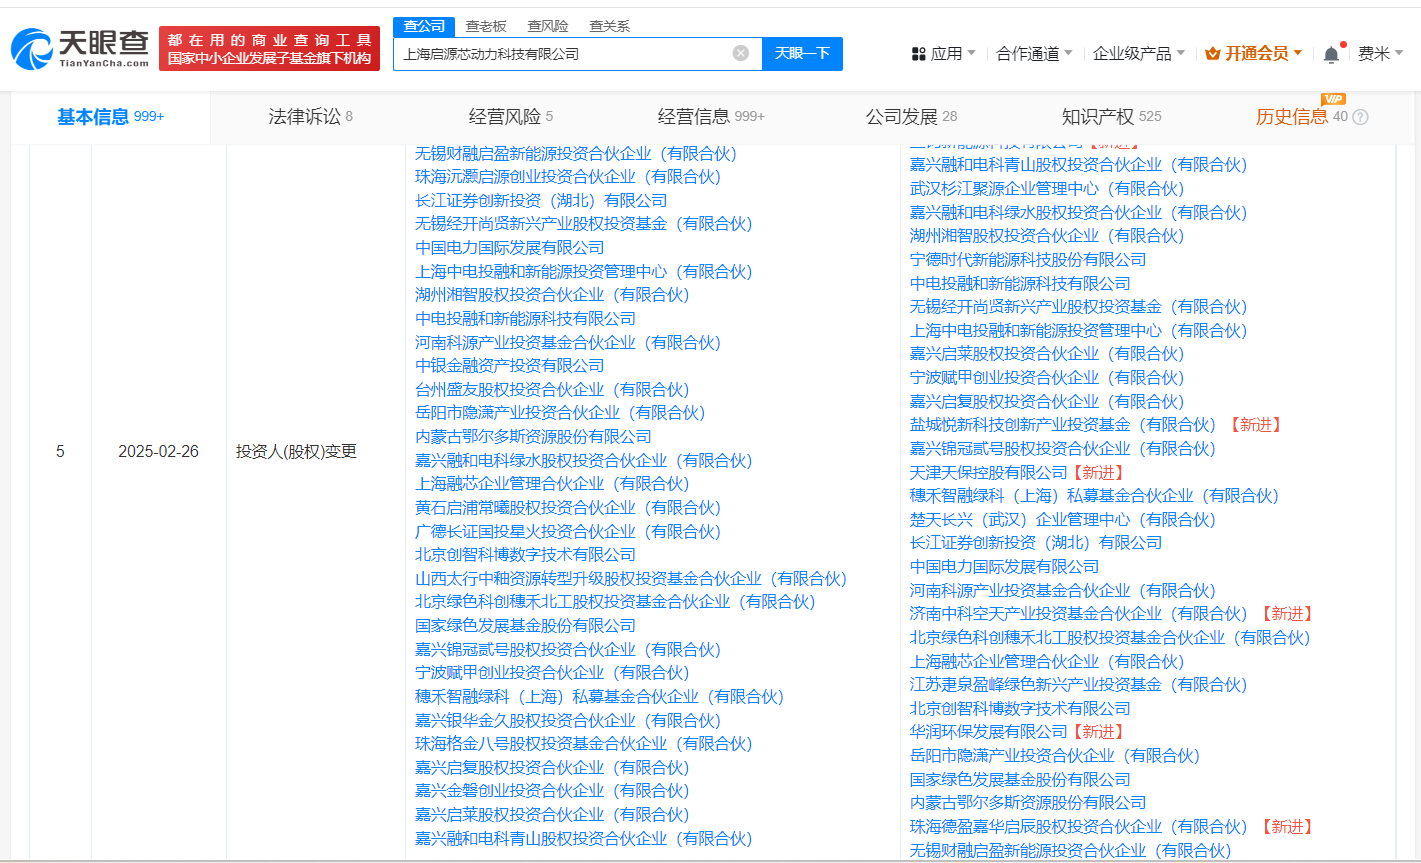Viewport: 1421px width, 863px height.
Task: Switch to the 法律诉讼 tab
Action: [310, 117]
